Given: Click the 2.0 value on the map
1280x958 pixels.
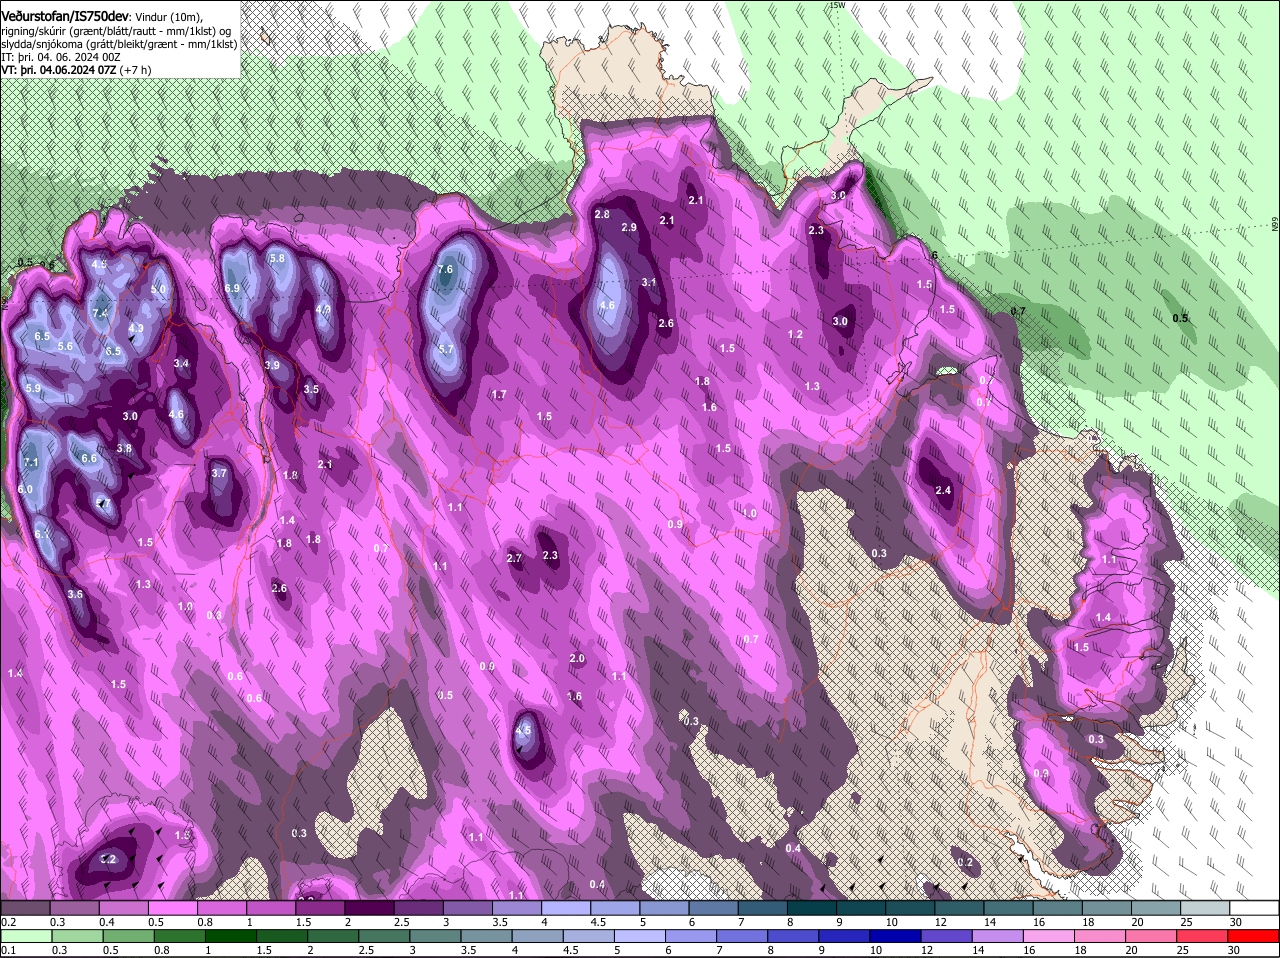Looking at the screenshot, I should point(577,659).
